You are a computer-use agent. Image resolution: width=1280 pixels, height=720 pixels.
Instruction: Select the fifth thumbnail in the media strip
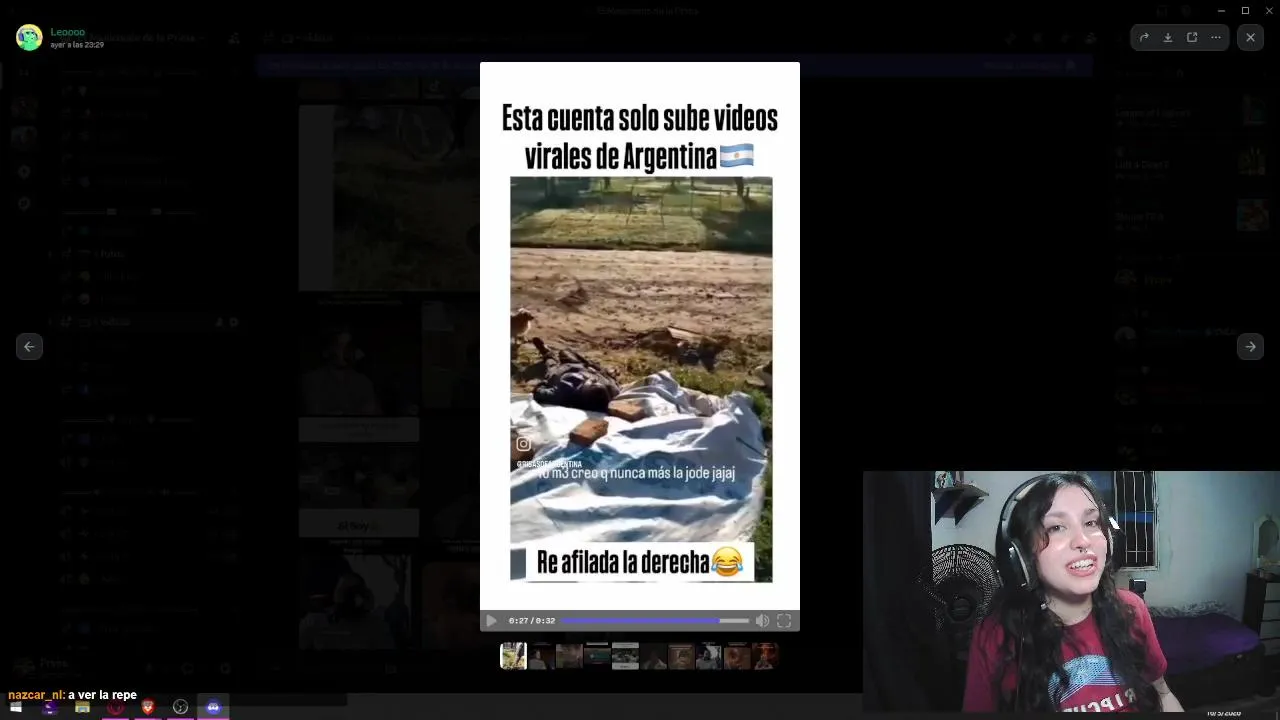pyautogui.click(x=625, y=656)
